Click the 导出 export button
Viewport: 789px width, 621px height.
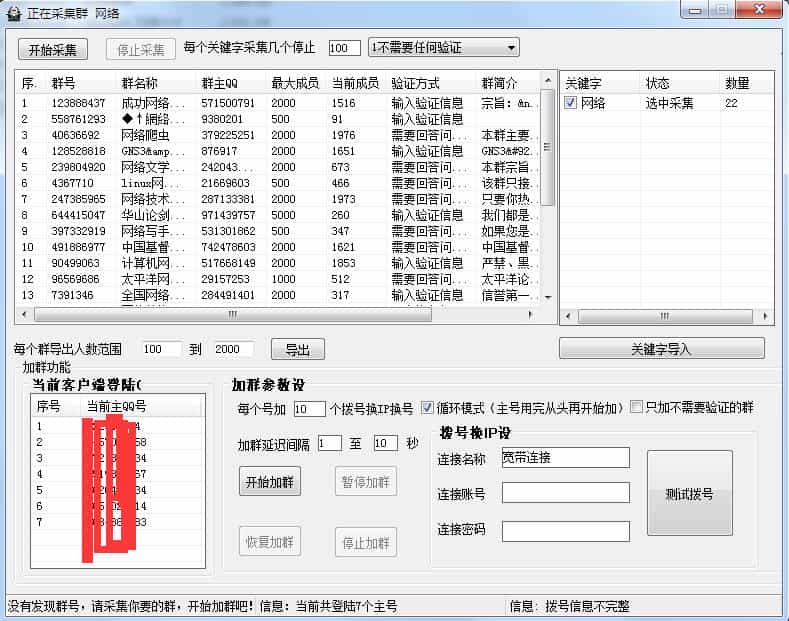(297, 349)
